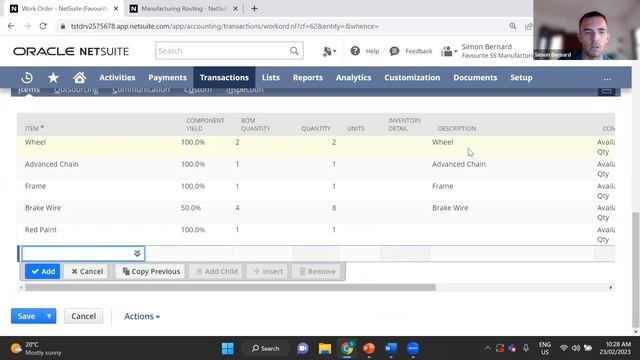Image resolution: width=640 pixels, height=360 pixels.
Task: Open the Reports menu
Action: [308, 78]
